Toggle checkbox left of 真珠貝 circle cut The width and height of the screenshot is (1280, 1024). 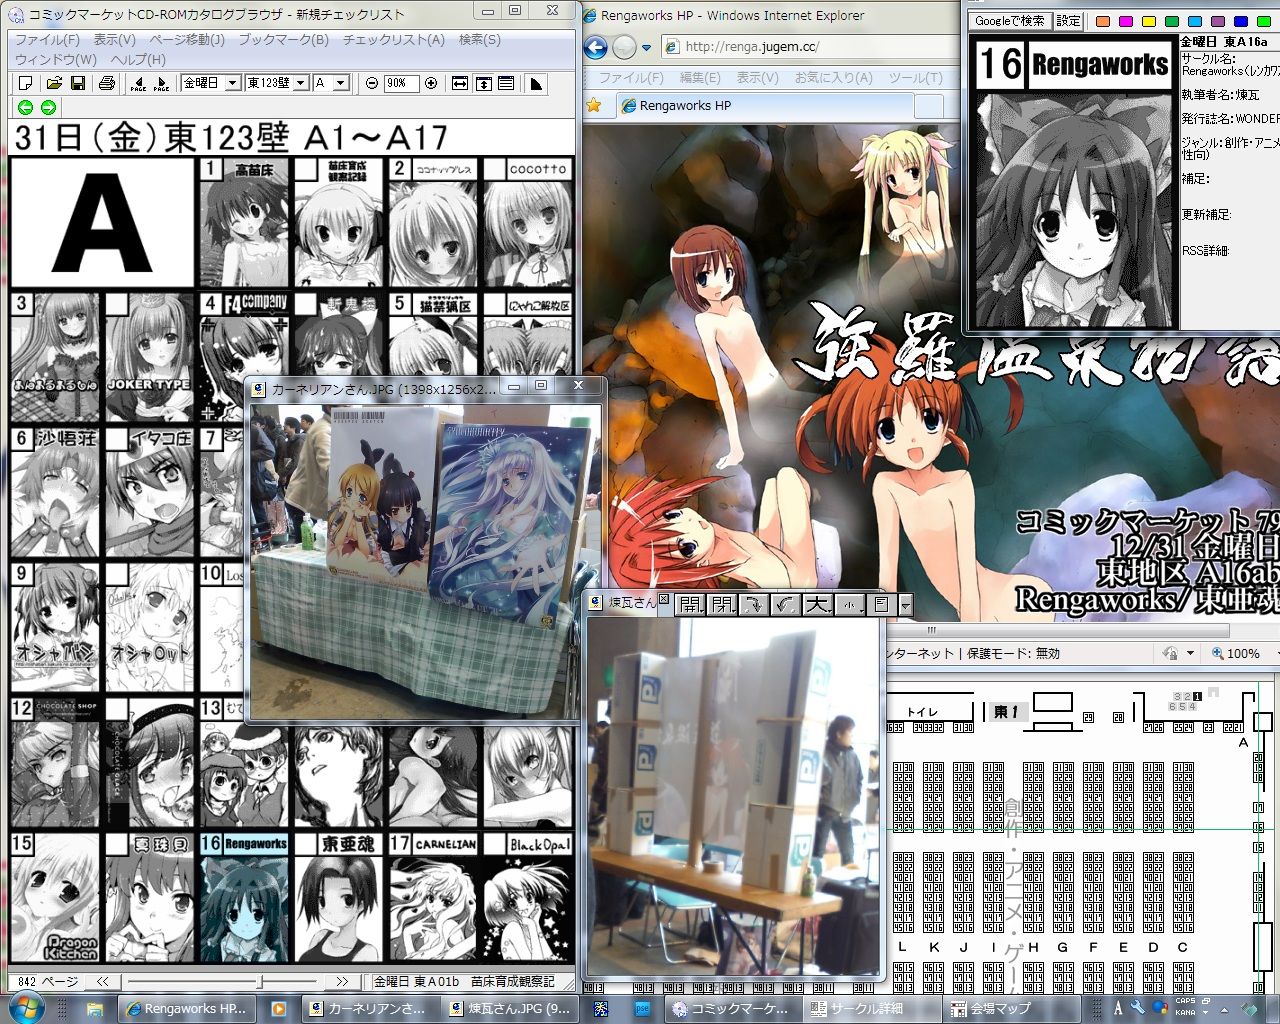coord(116,844)
